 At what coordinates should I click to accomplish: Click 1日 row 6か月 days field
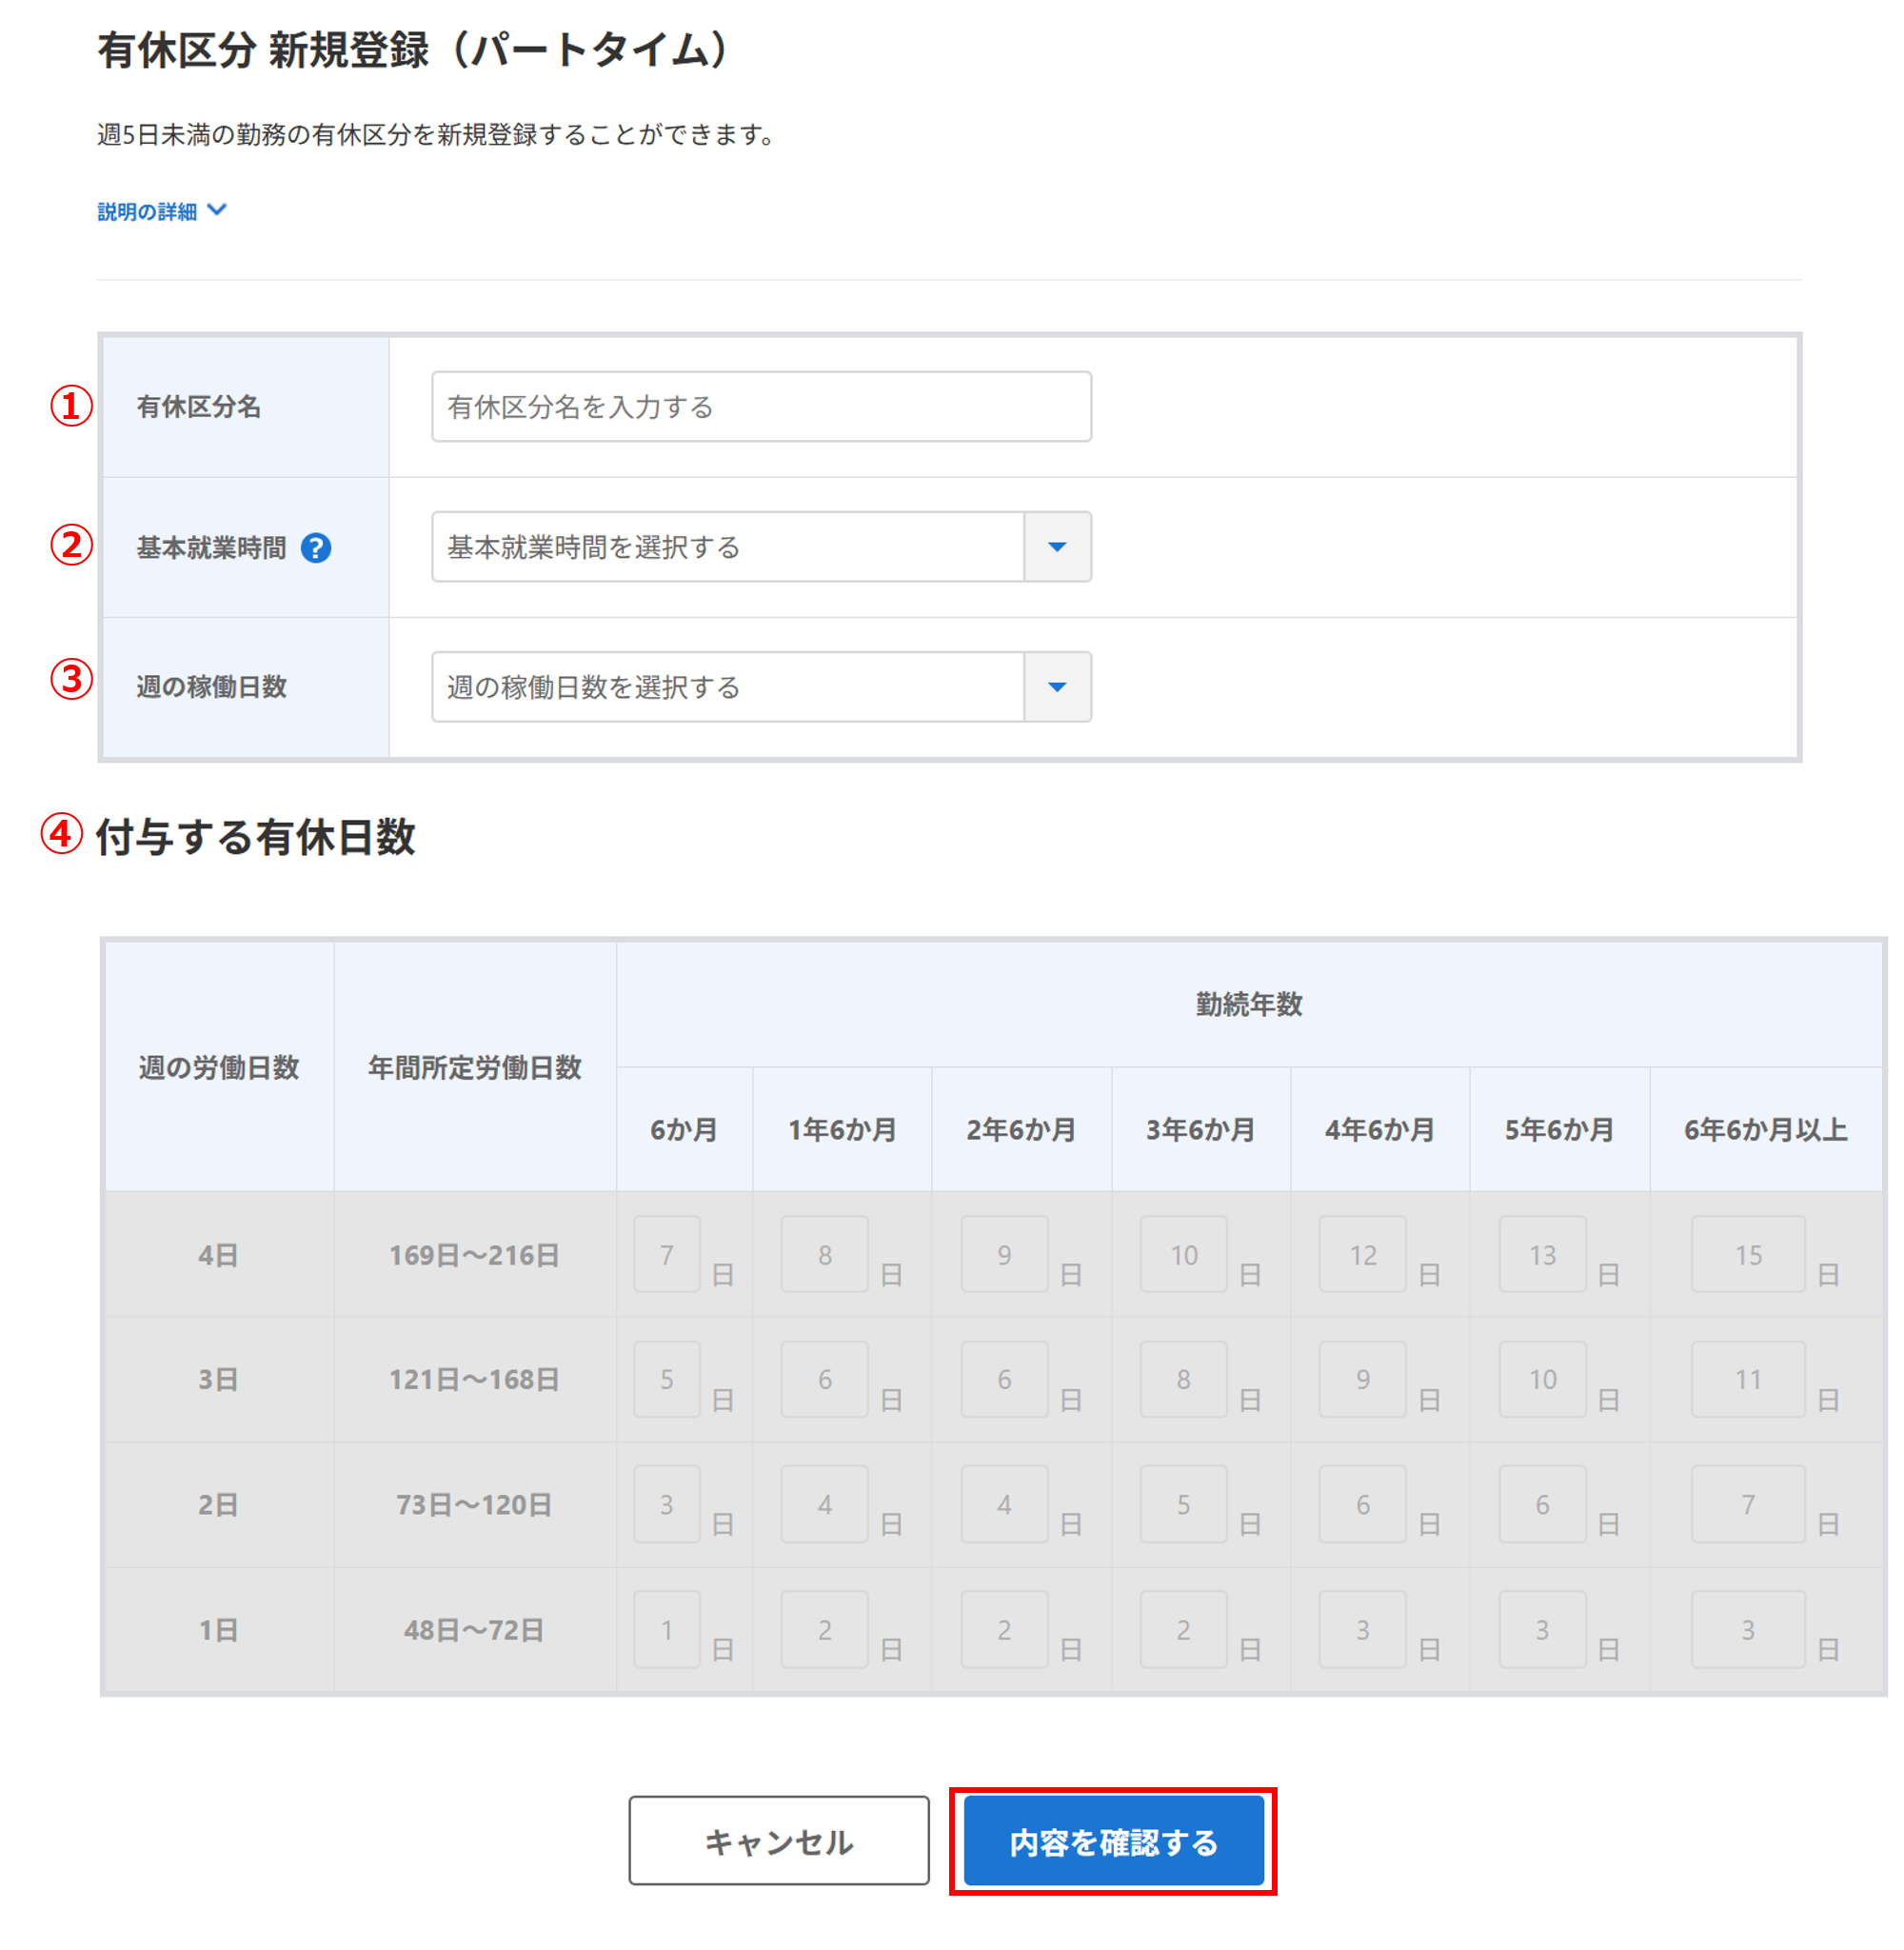click(666, 1629)
